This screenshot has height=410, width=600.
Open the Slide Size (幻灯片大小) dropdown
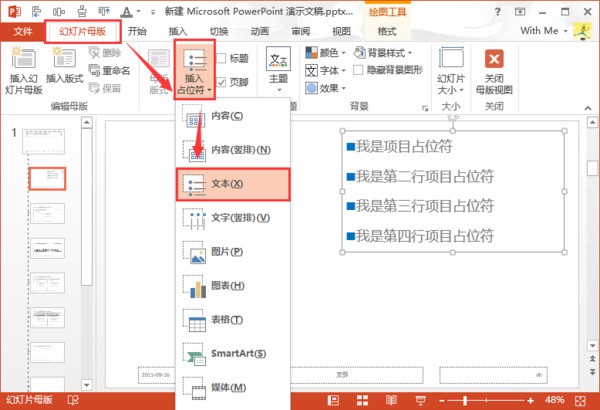point(451,70)
